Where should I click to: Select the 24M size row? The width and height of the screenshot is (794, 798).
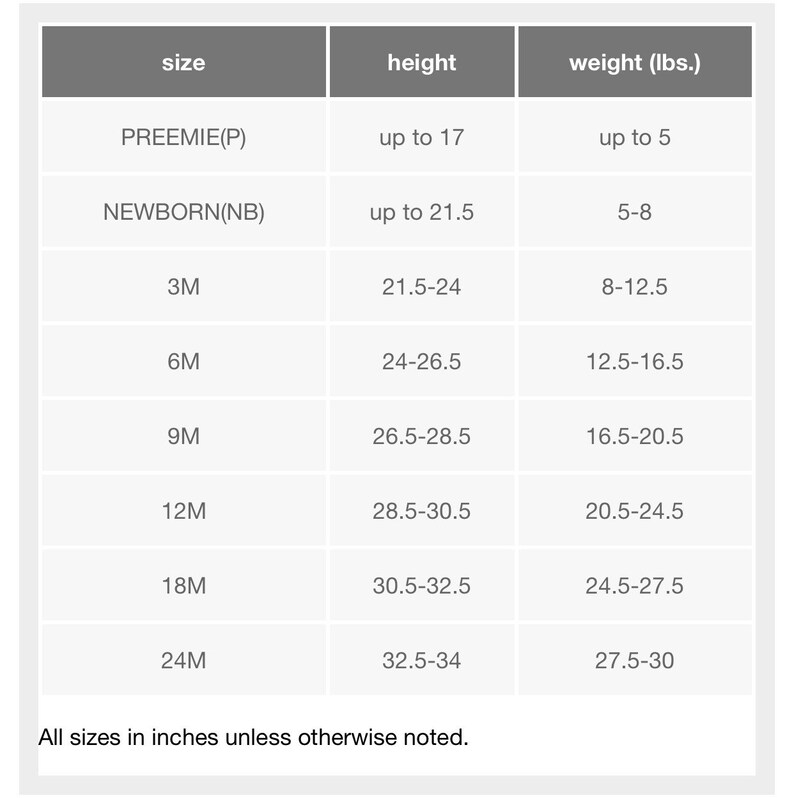click(397, 661)
